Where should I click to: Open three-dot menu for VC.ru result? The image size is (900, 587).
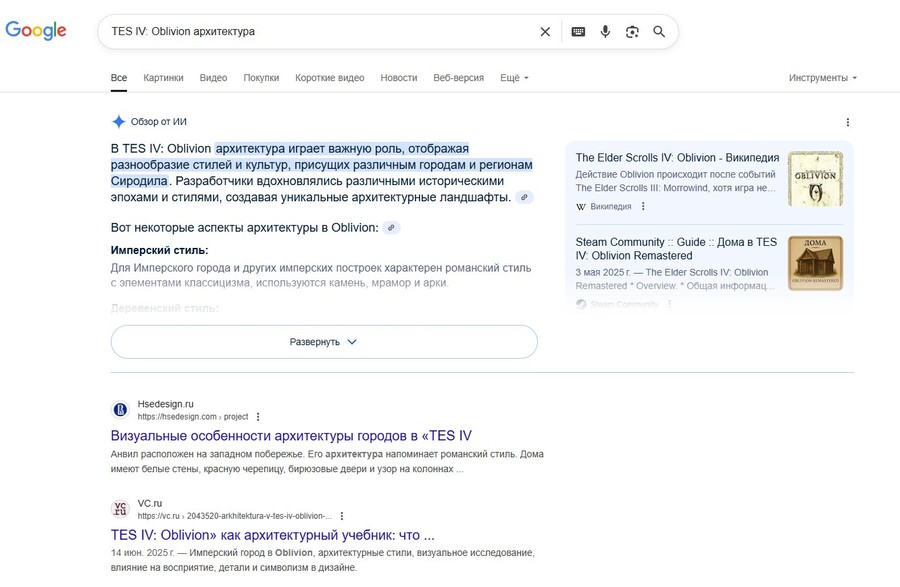(x=342, y=516)
